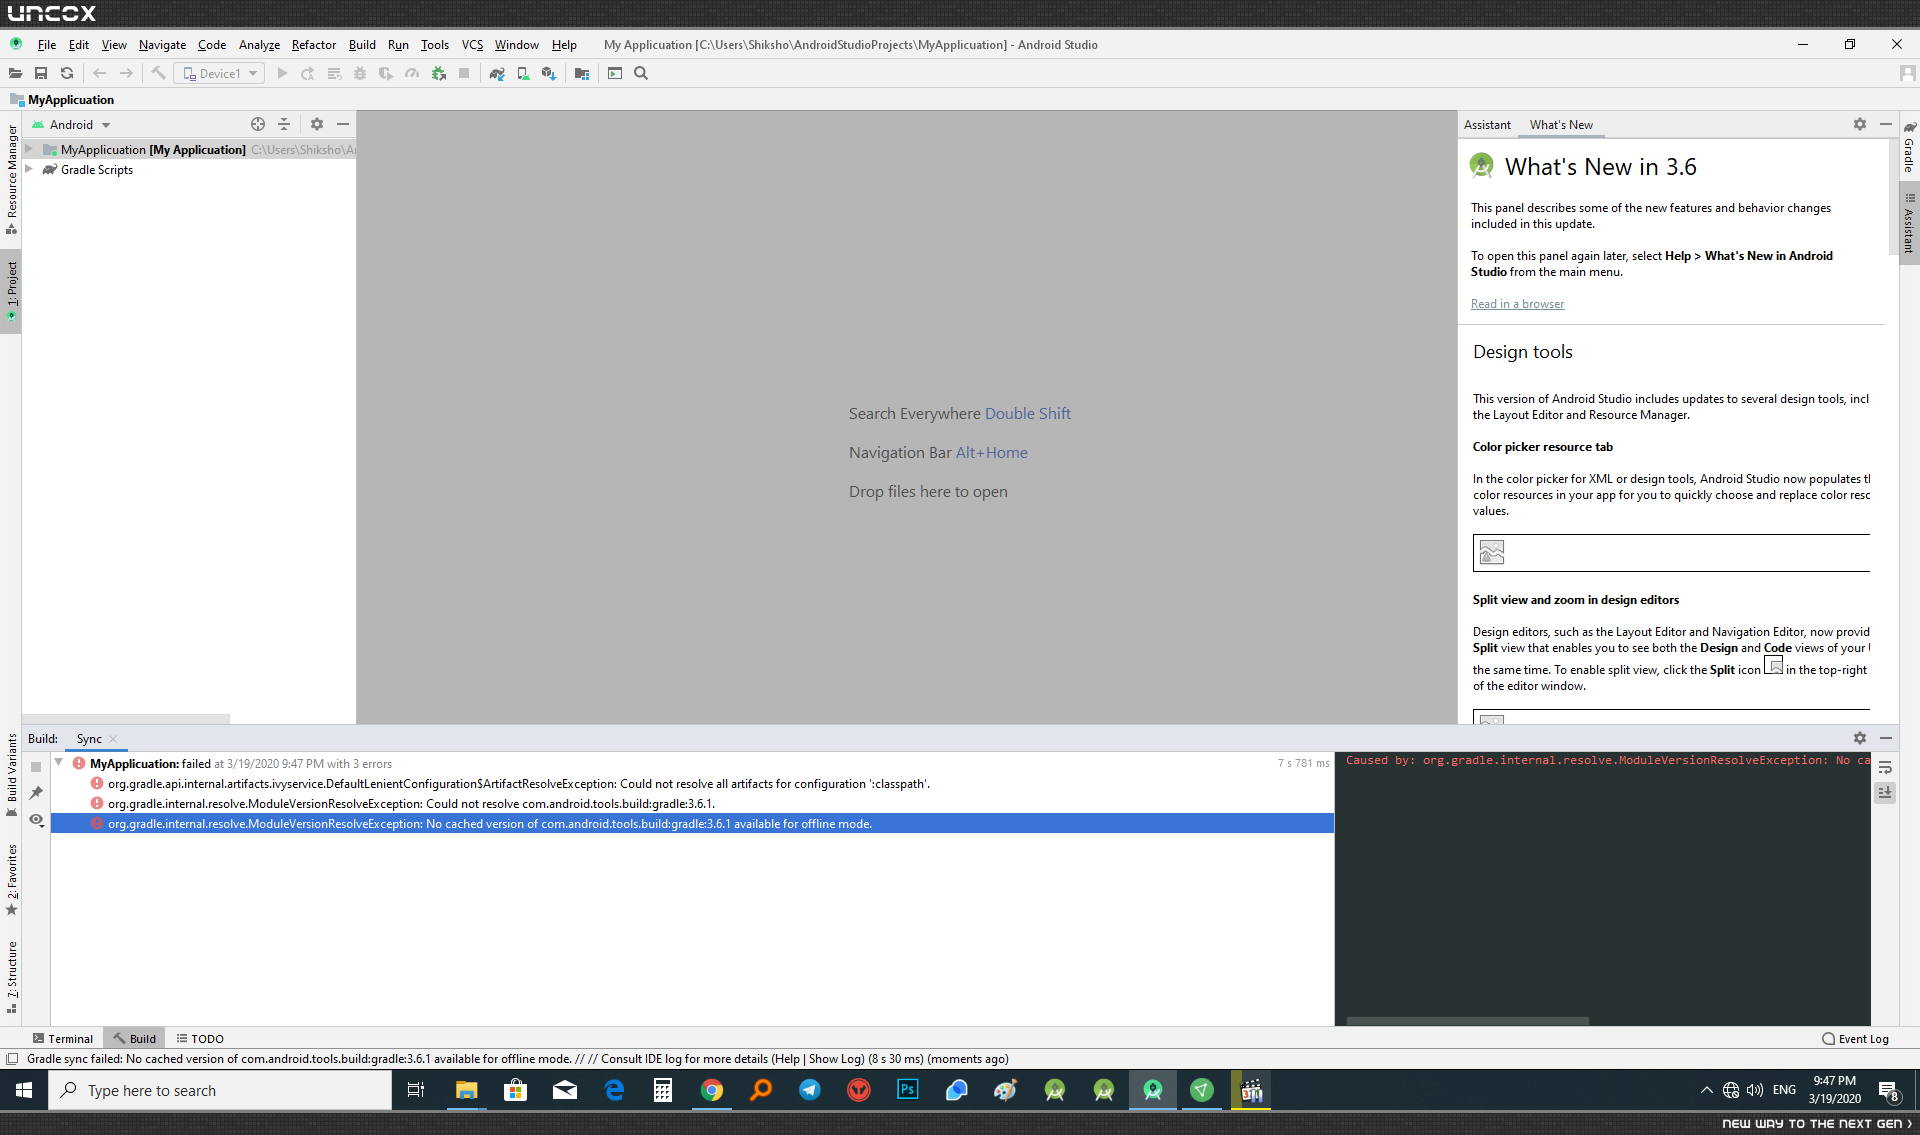This screenshot has height=1135, width=1920.
Task: Toggle the 2: Favorites side tab
Action: coord(11,879)
